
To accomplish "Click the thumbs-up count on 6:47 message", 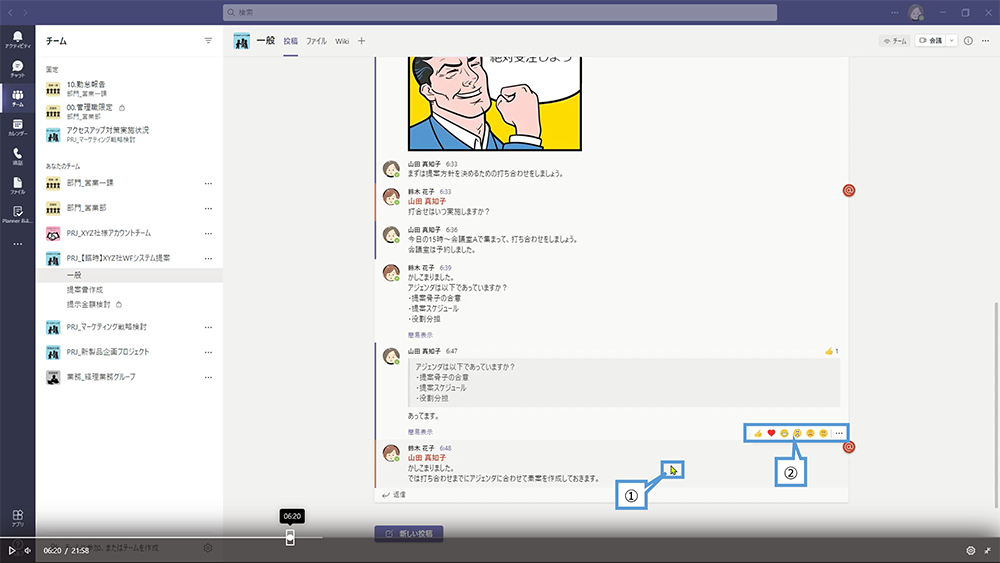I will (x=832, y=351).
